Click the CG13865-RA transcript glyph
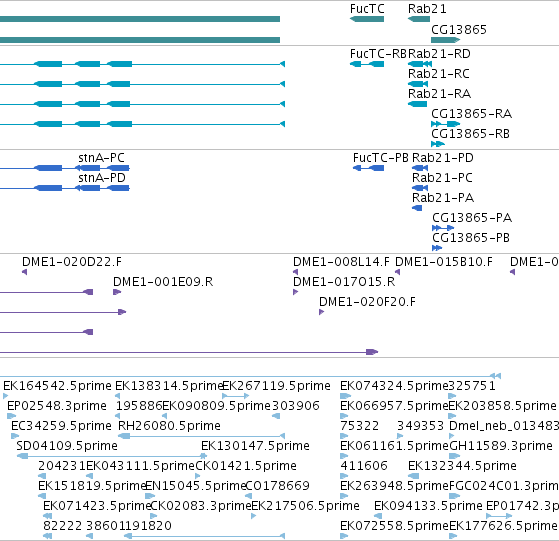 [x=446, y=124]
